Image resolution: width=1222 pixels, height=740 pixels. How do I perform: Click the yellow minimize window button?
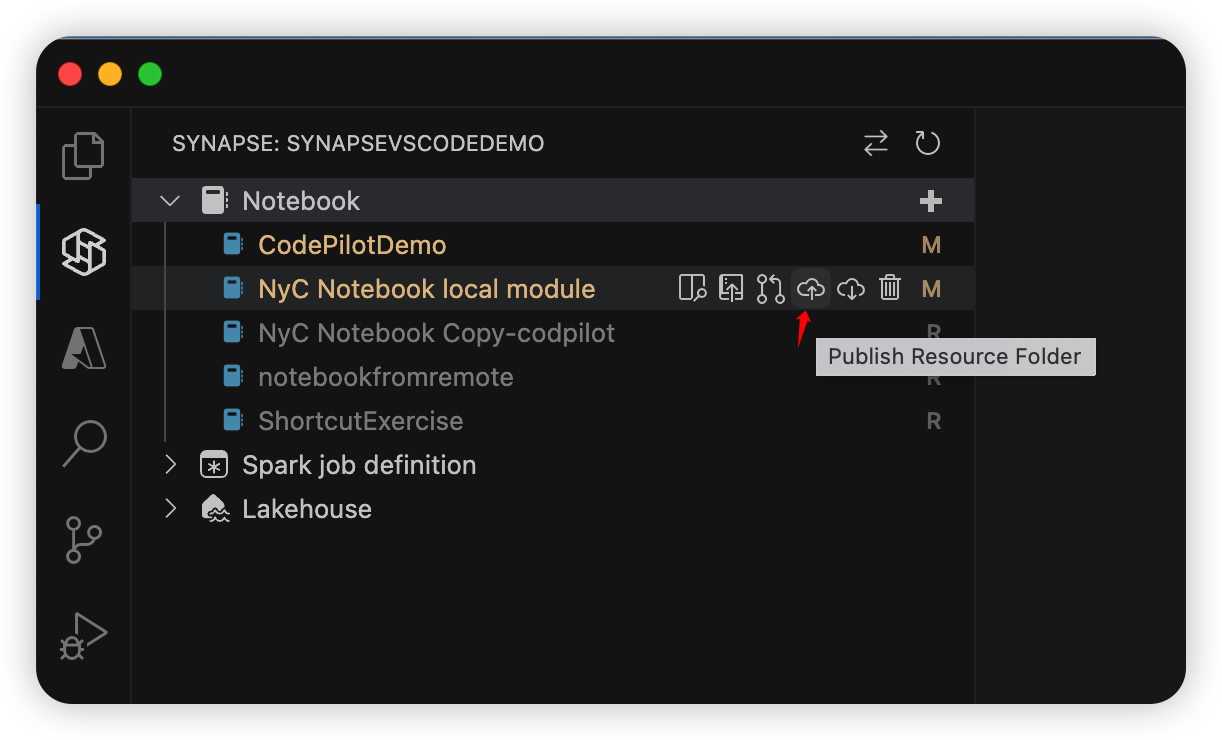pos(110,74)
